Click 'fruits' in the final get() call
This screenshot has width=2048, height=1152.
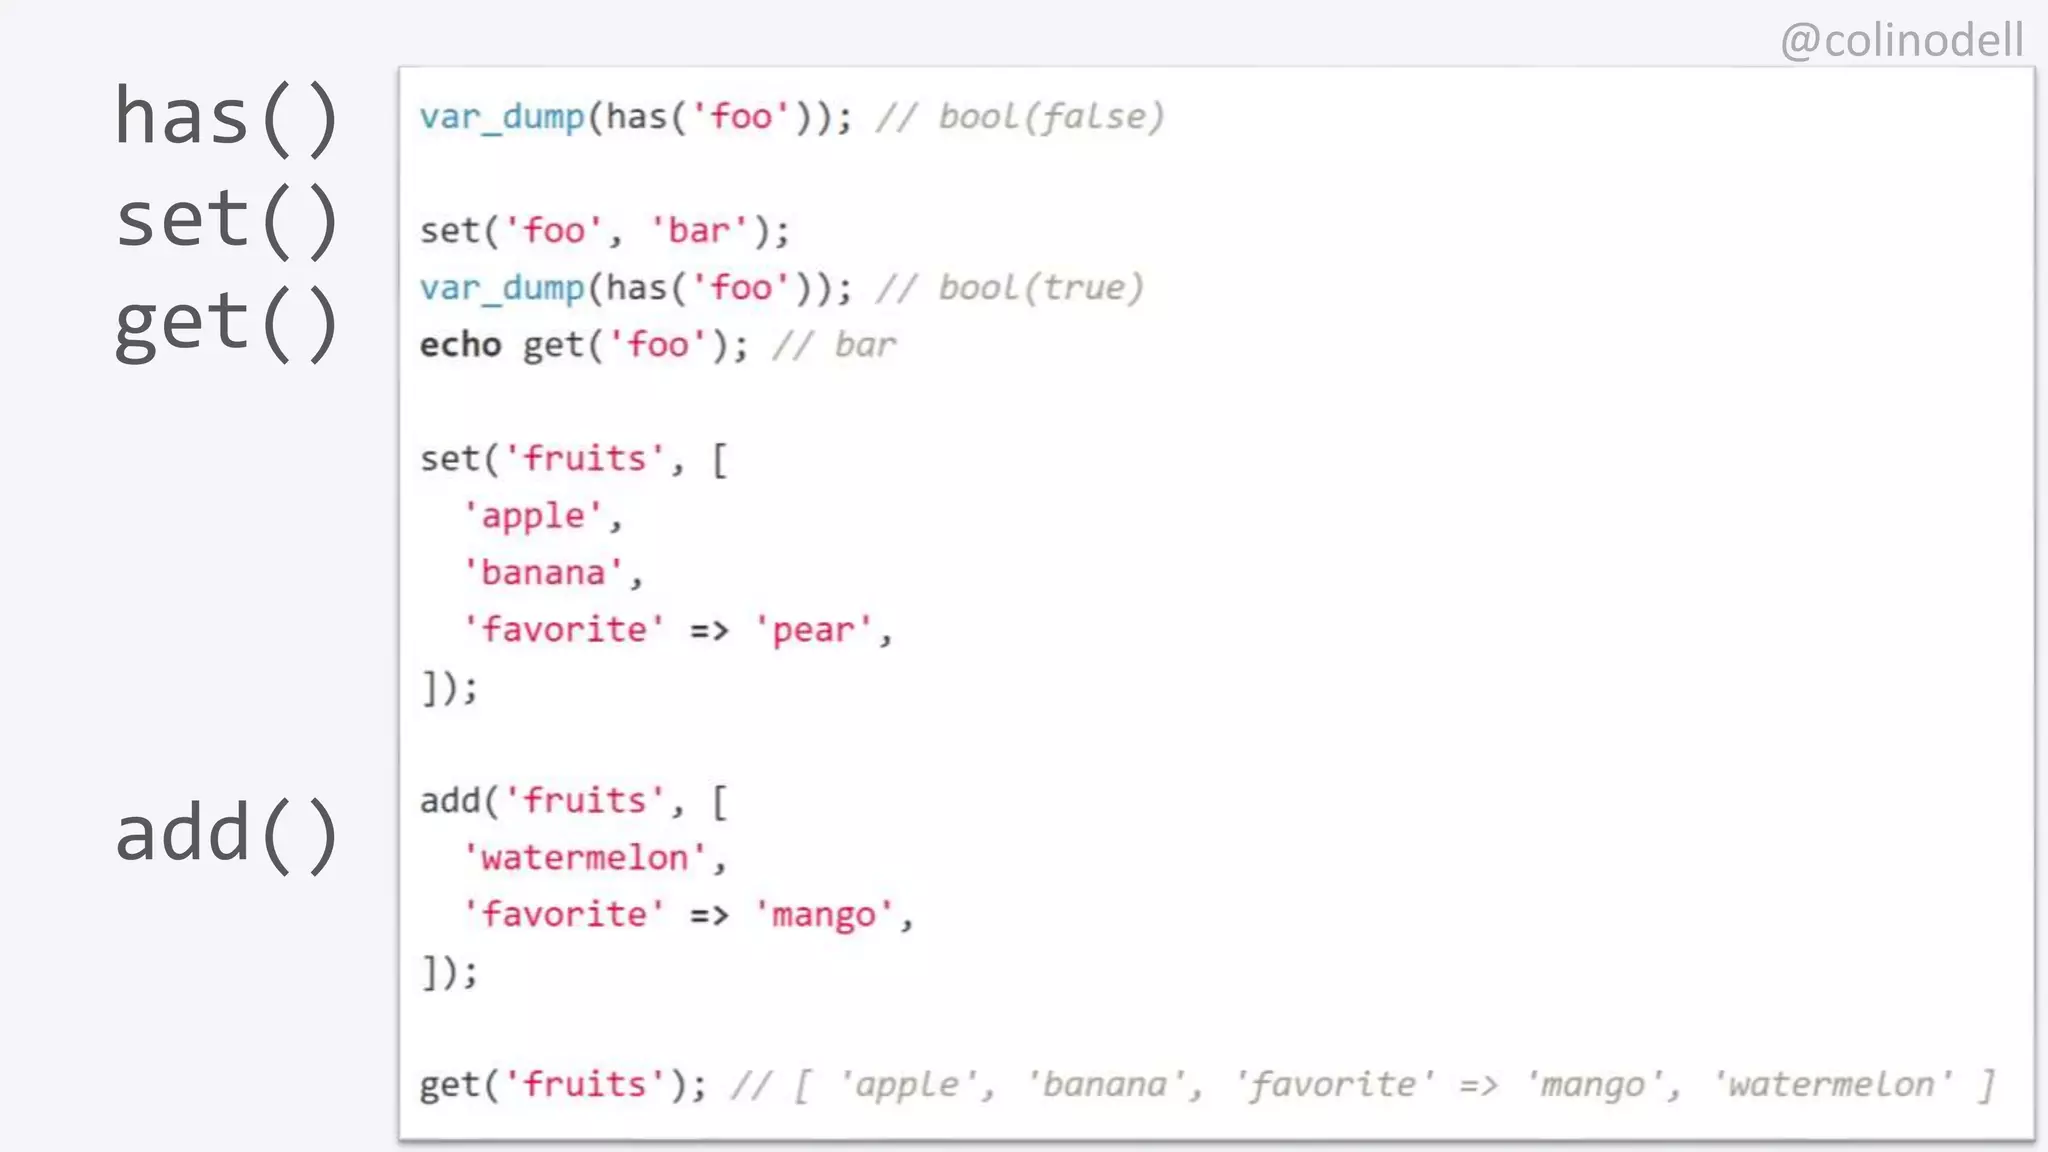point(585,1085)
